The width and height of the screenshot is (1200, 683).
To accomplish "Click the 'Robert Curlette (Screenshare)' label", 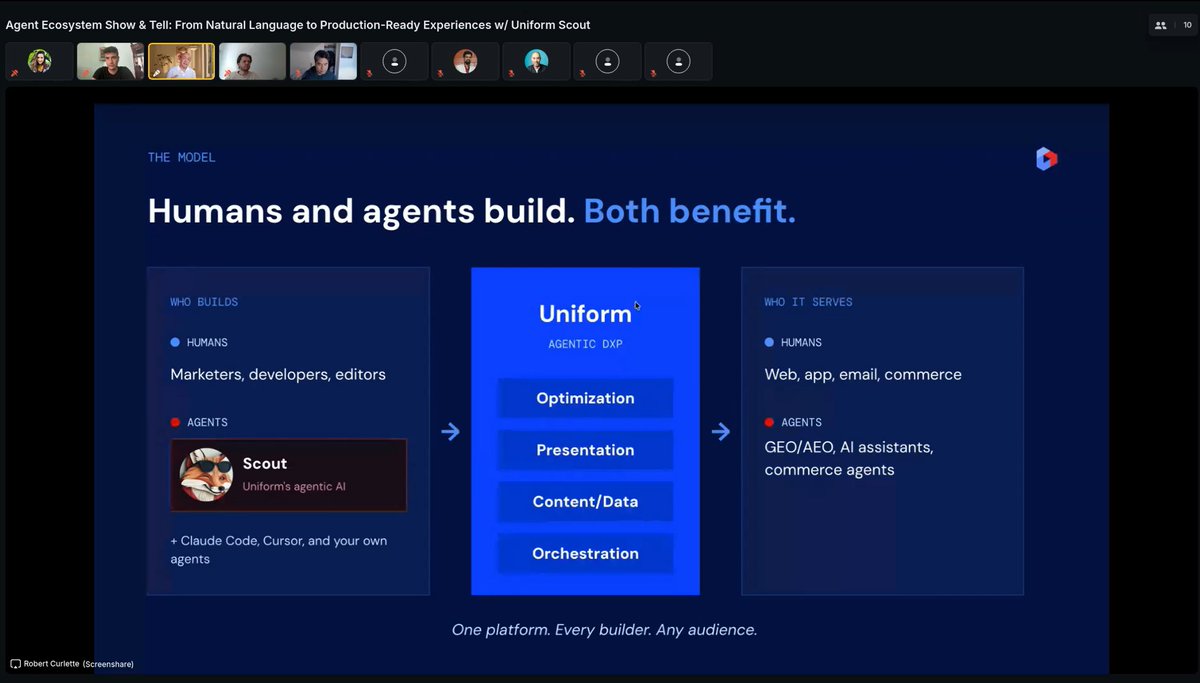I will (78, 664).
